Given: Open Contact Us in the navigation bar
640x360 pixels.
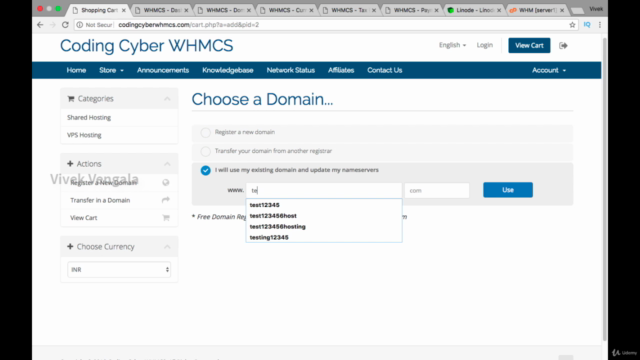Looking at the screenshot, I should click(x=384, y=70).
